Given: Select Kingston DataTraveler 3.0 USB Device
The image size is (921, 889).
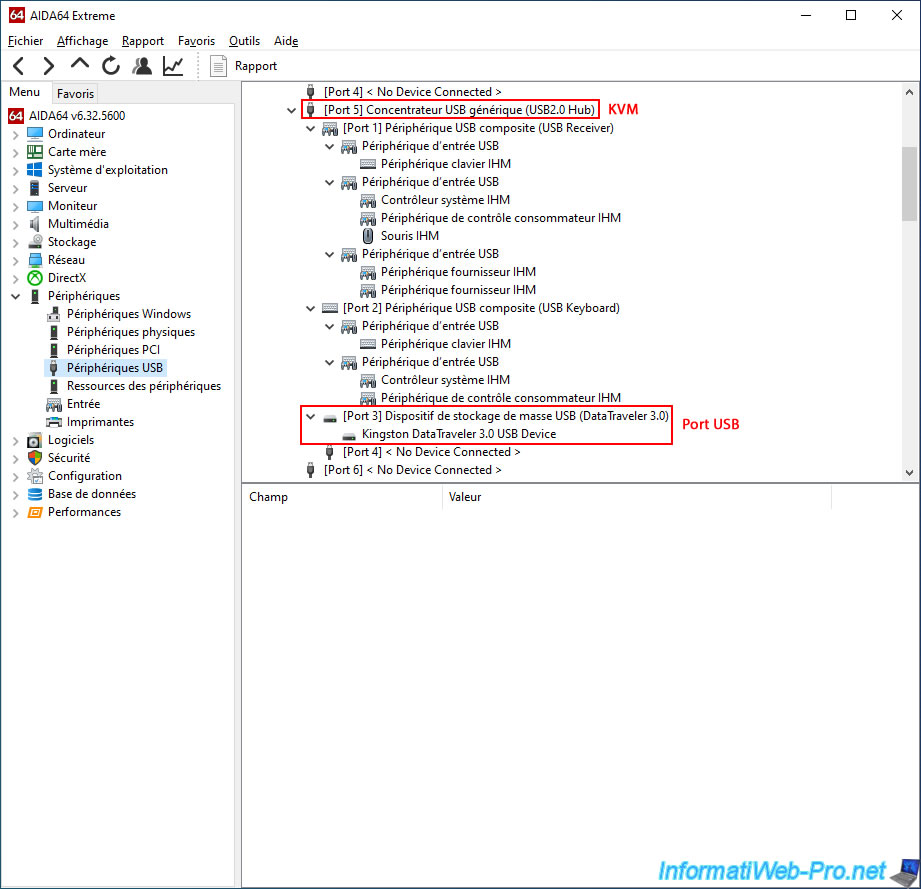Looking at the screenshot, I should point(458,434).
